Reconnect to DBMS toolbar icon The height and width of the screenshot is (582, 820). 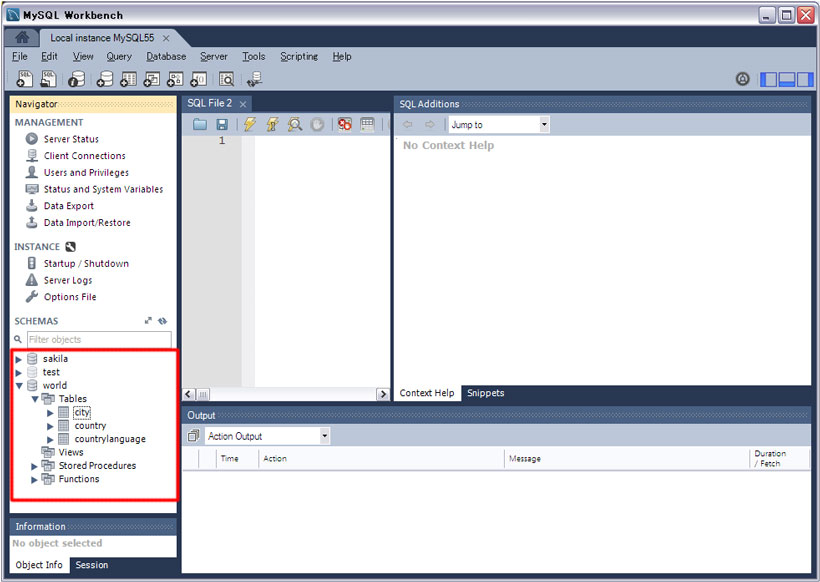pos(255,79)
